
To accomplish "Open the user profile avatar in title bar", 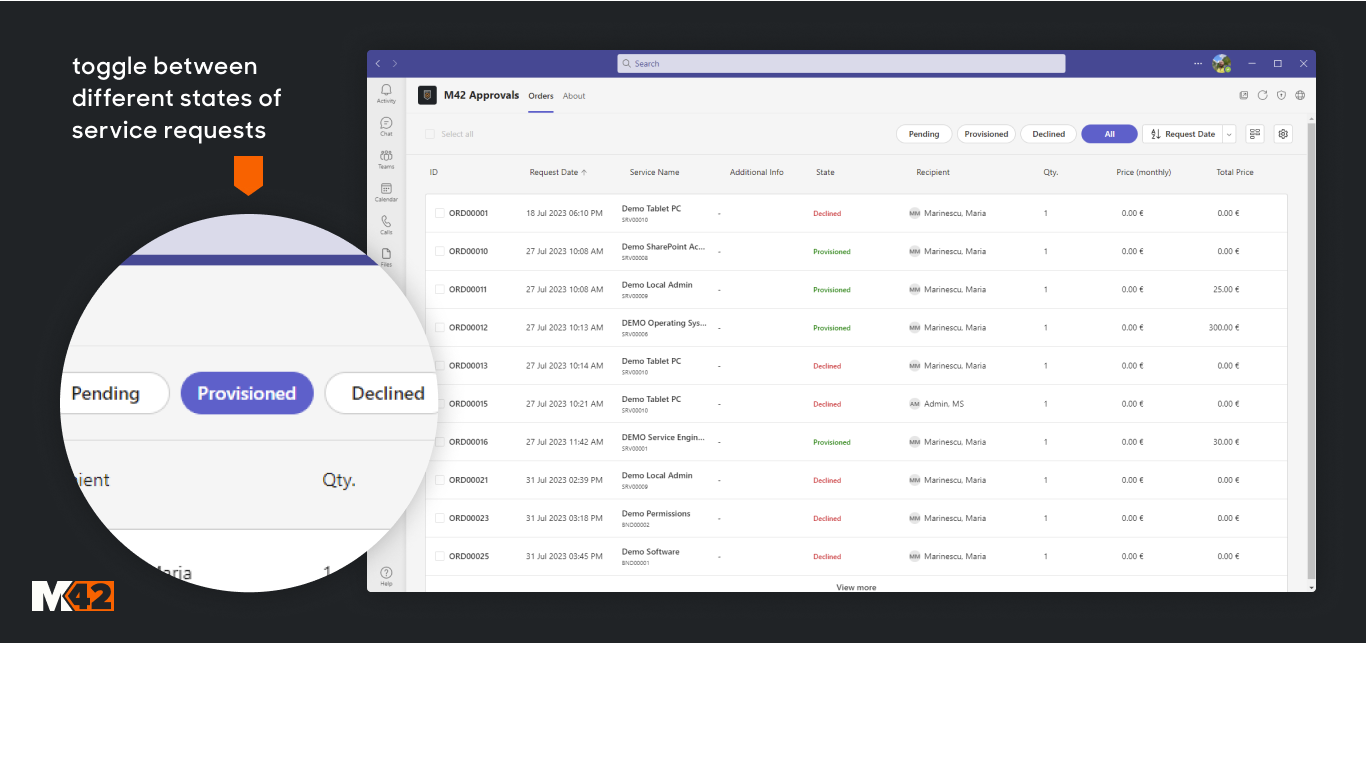I will 1221,63.
